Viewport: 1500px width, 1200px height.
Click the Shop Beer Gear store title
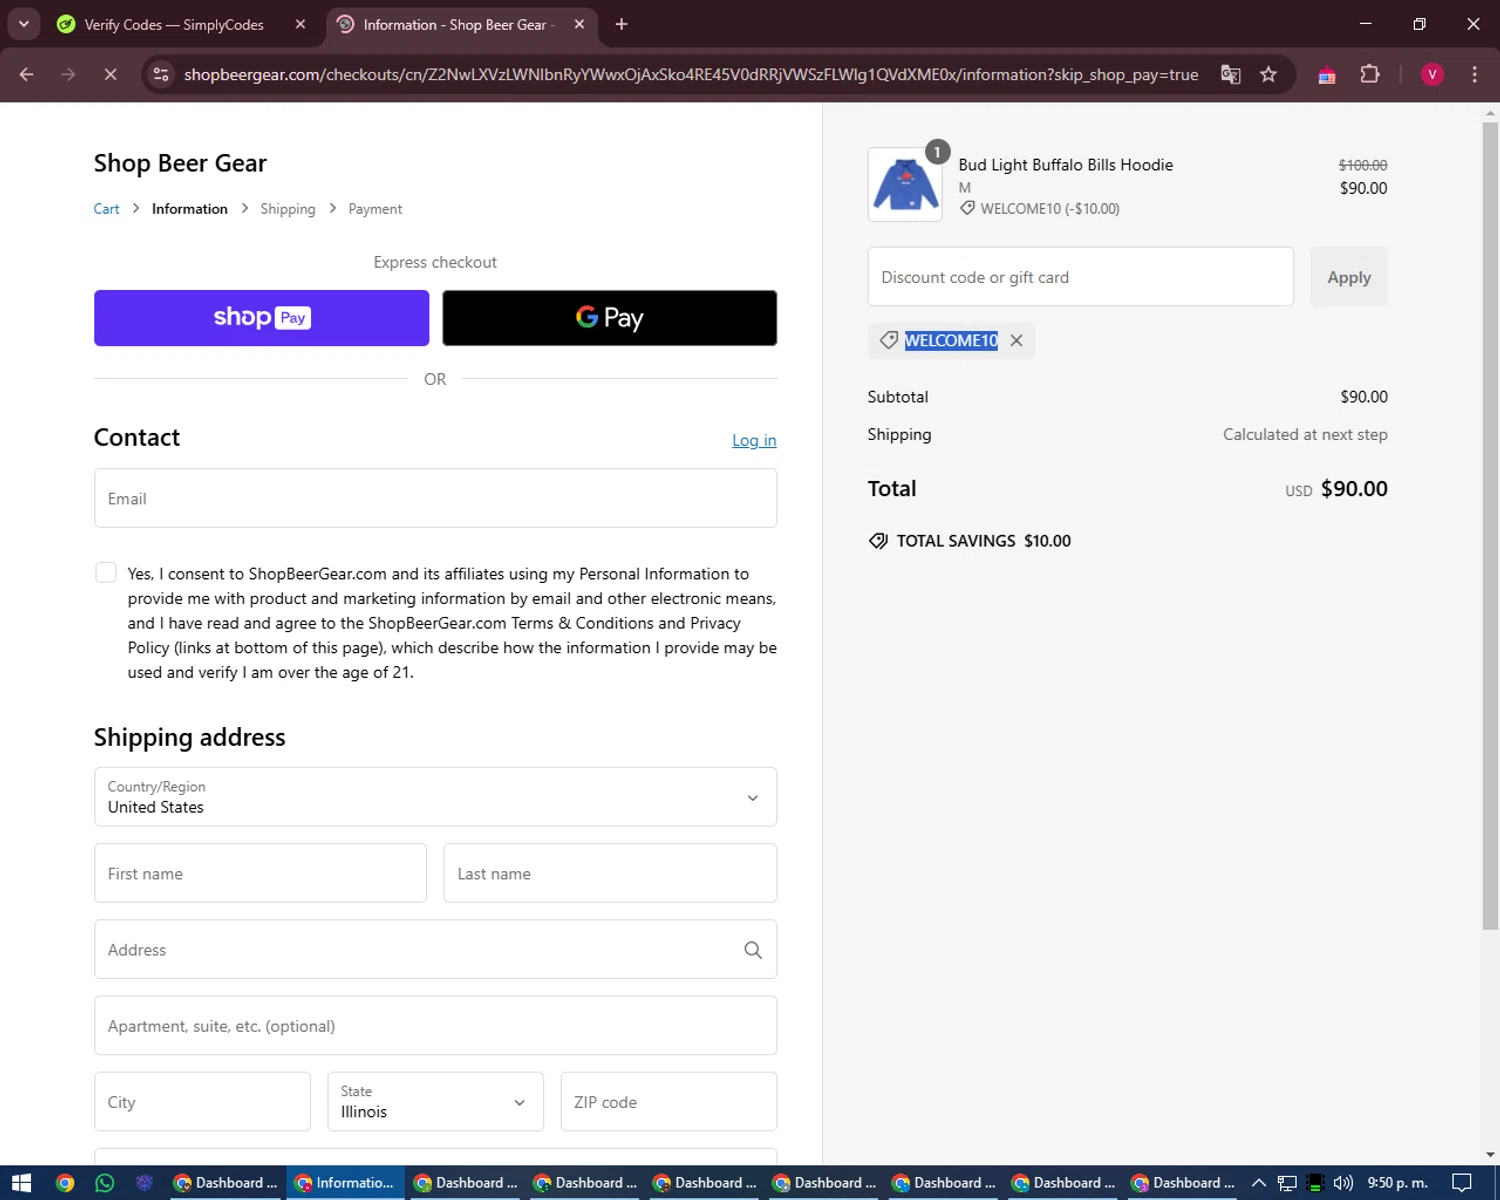tap(180, 163)
